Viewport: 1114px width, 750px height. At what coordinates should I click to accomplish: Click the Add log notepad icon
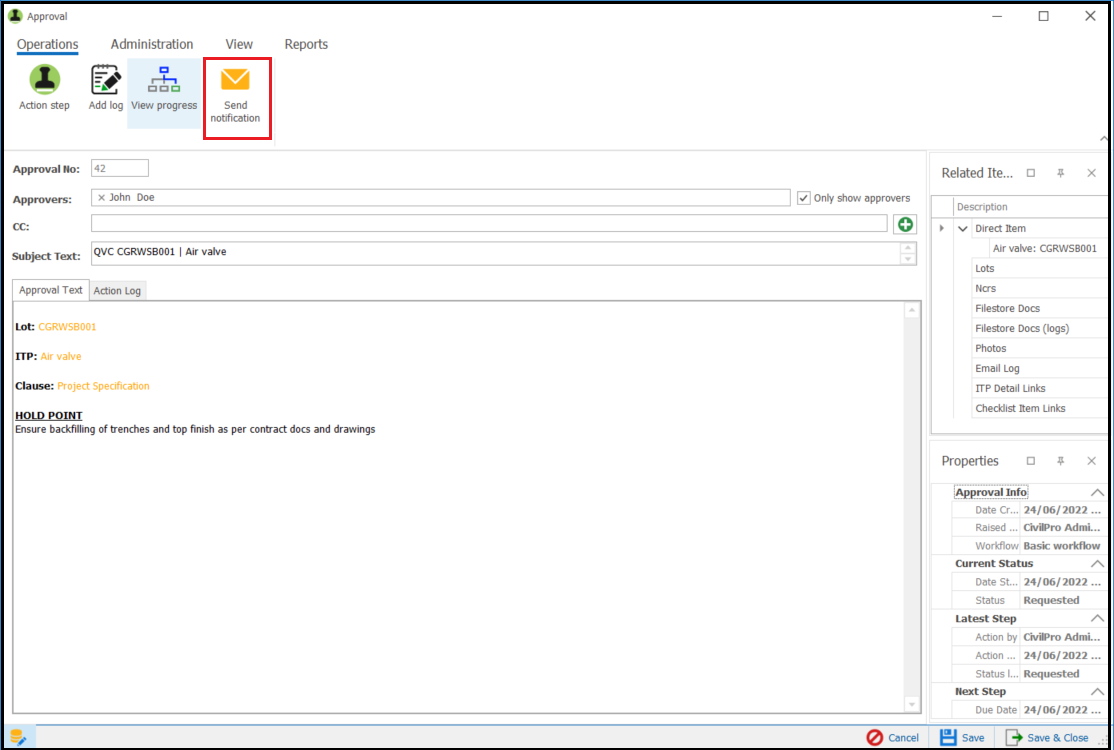105,81
